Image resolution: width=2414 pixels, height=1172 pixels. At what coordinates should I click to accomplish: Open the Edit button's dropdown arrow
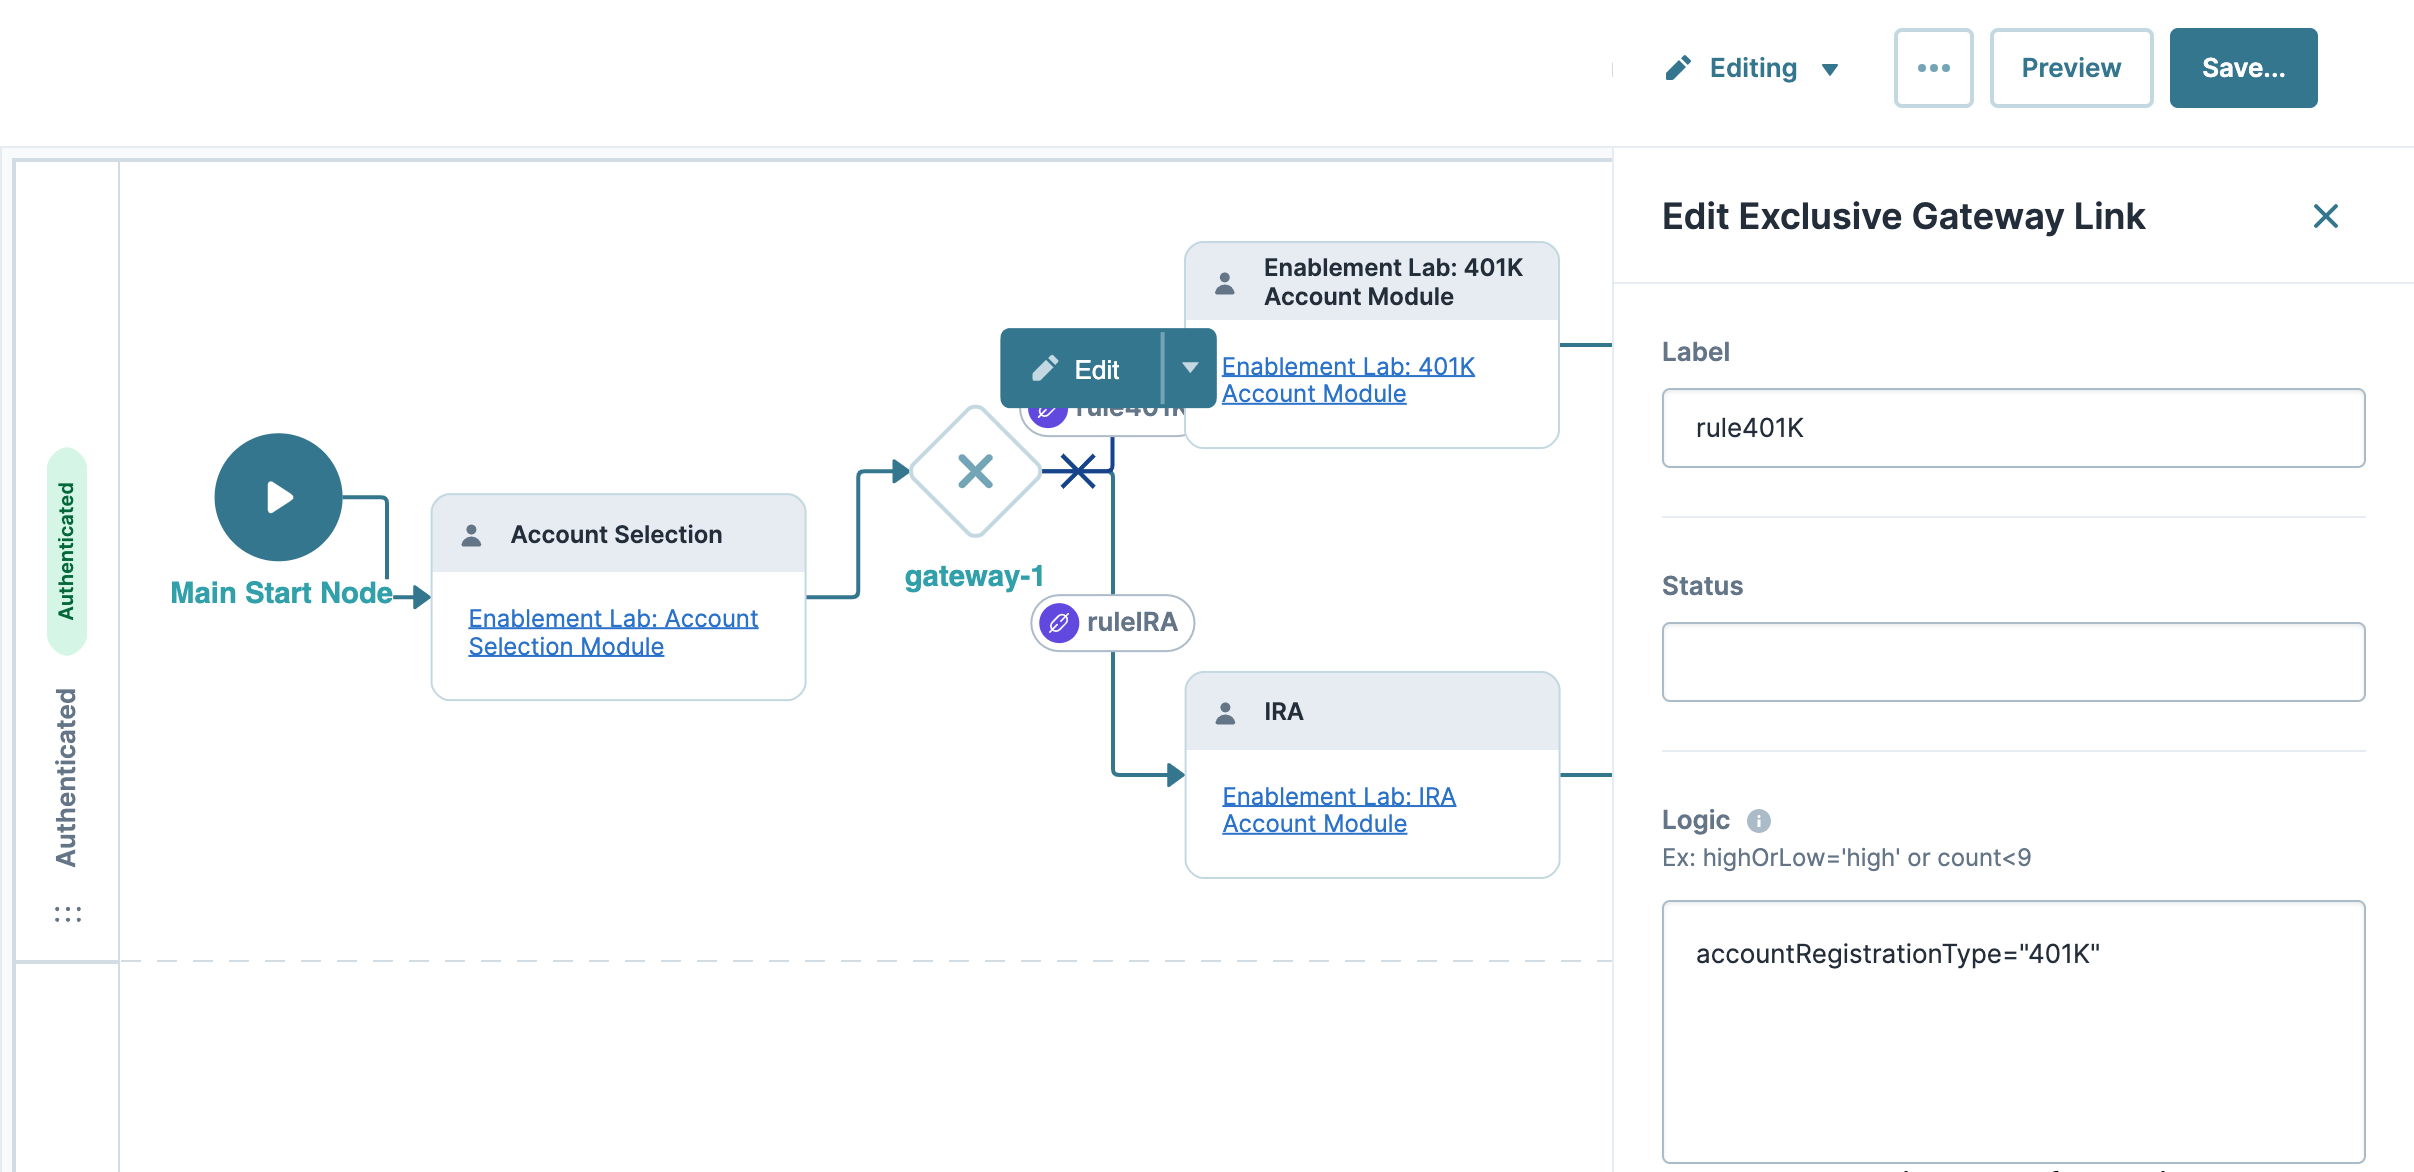pos(1190,368)
